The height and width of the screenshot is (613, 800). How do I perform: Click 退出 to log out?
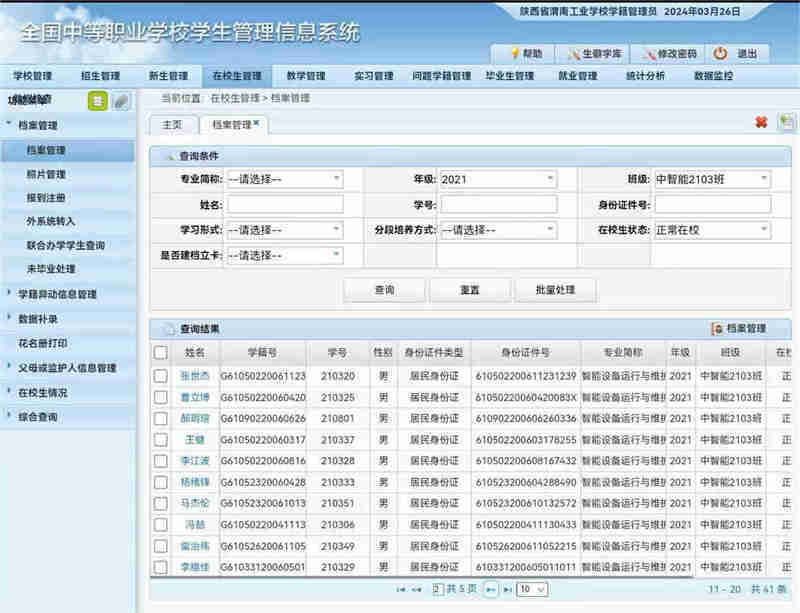pos(736,53)
